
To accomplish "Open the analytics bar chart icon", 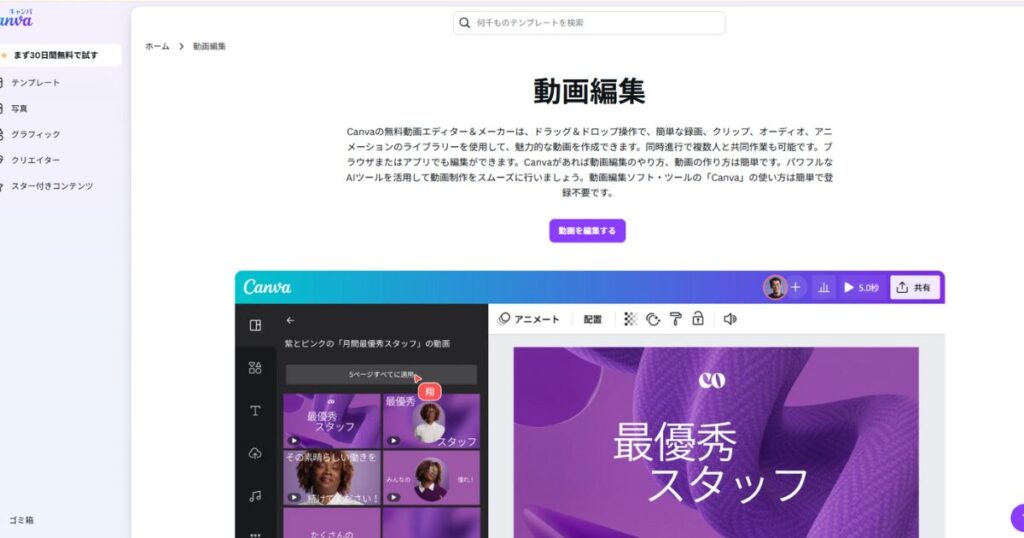I will (824, 287).
